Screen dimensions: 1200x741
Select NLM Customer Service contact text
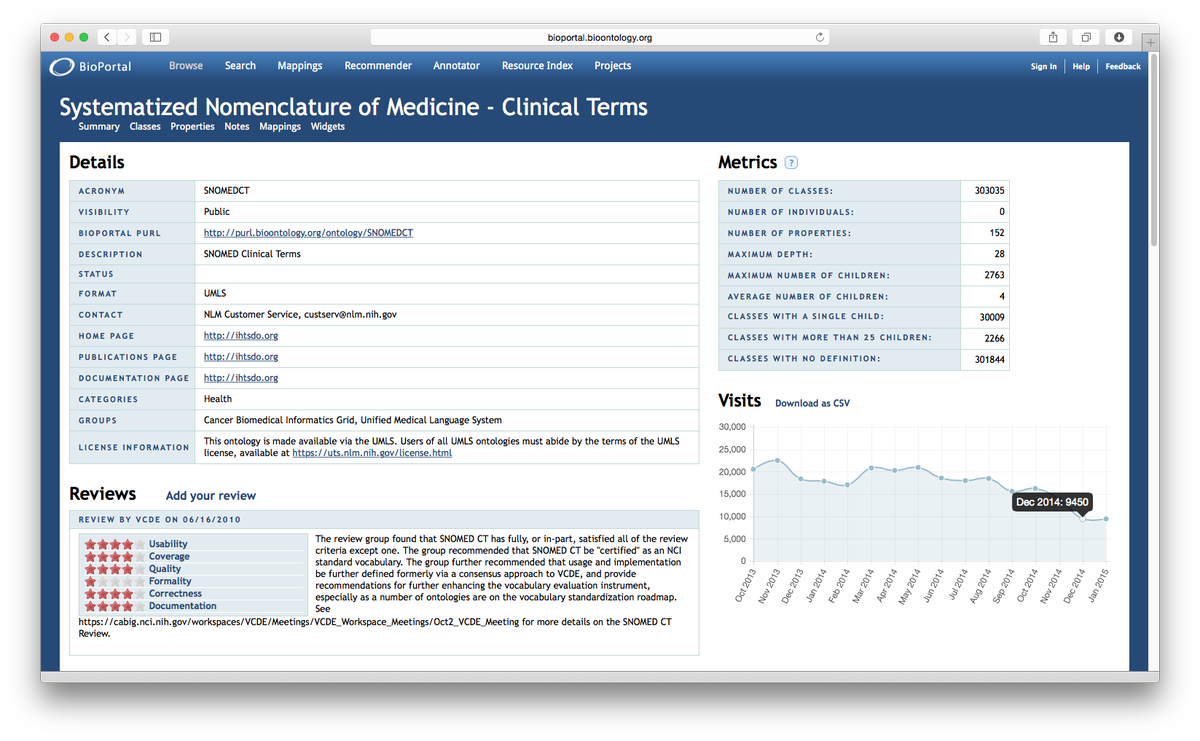coord(300,315)
